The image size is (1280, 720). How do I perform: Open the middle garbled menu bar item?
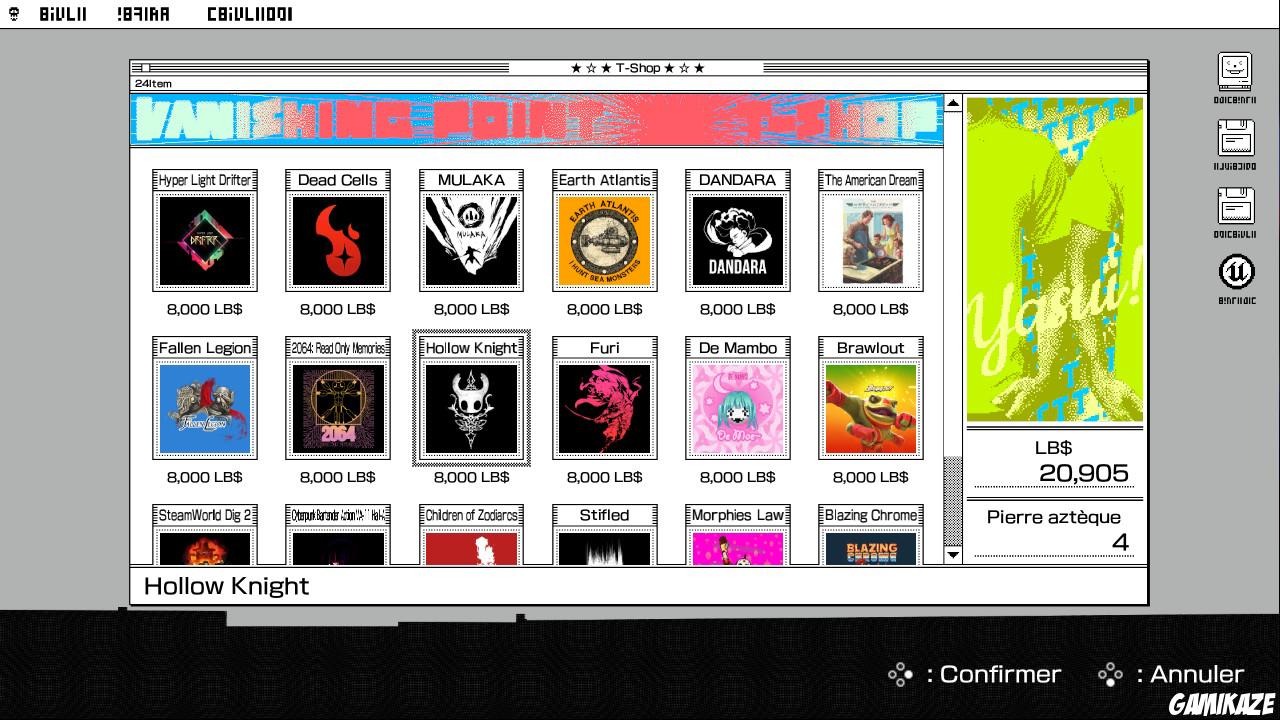[x=143, y=14]
